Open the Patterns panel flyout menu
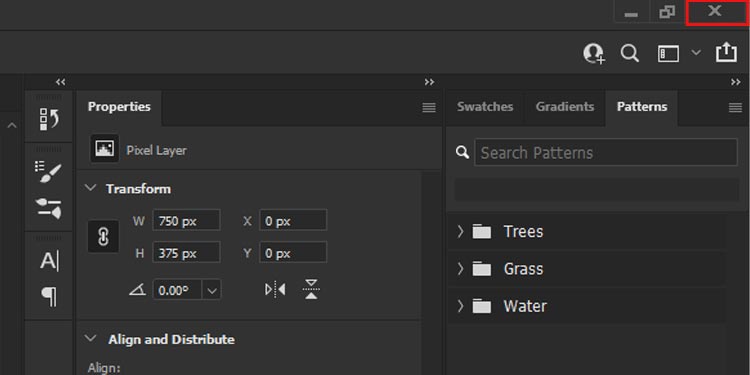The height and width of the screenshot is (375, 750). tap(735, 108)
